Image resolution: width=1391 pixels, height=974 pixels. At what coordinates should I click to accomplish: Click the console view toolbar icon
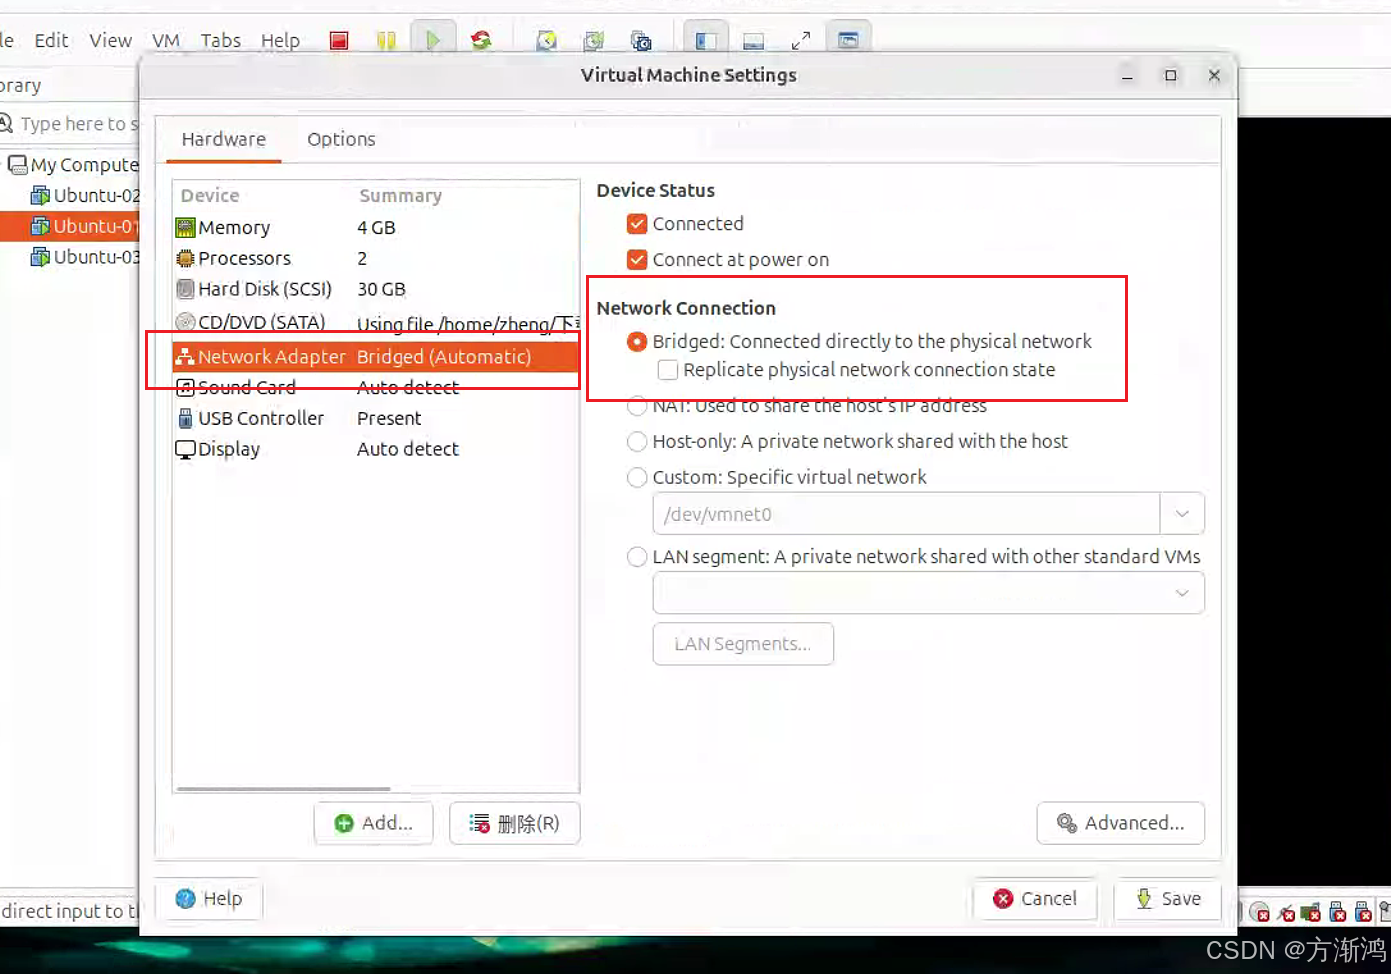coord(848,41)
